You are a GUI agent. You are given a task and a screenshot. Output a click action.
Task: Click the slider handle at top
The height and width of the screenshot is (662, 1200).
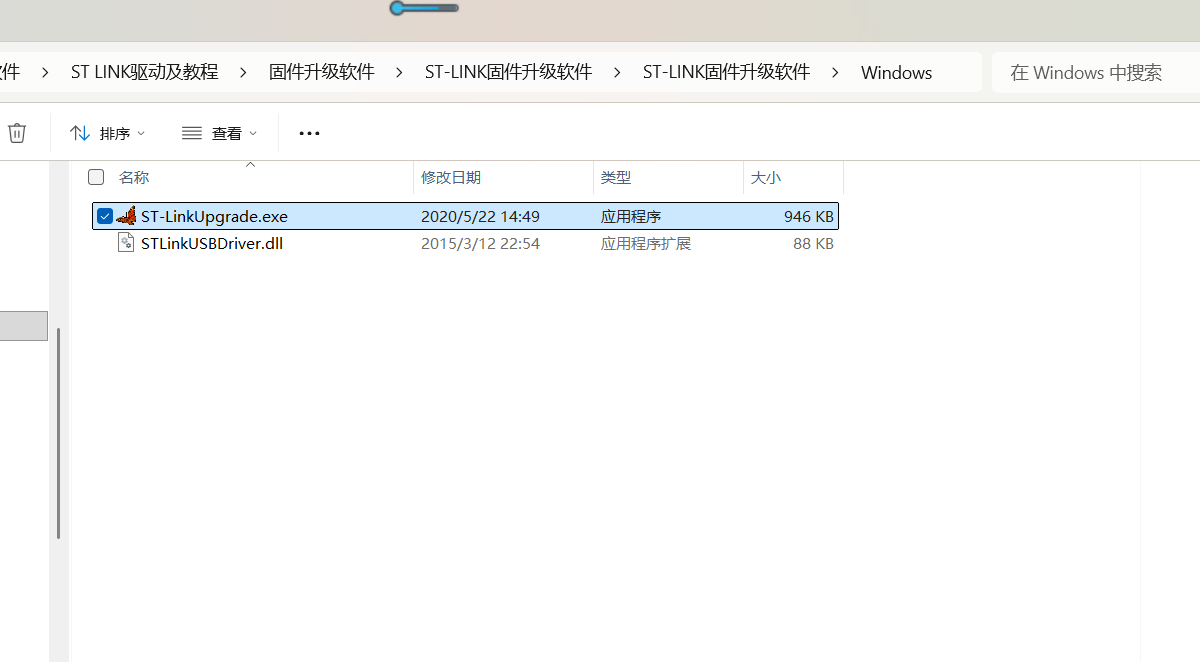(x=398, y=8)
